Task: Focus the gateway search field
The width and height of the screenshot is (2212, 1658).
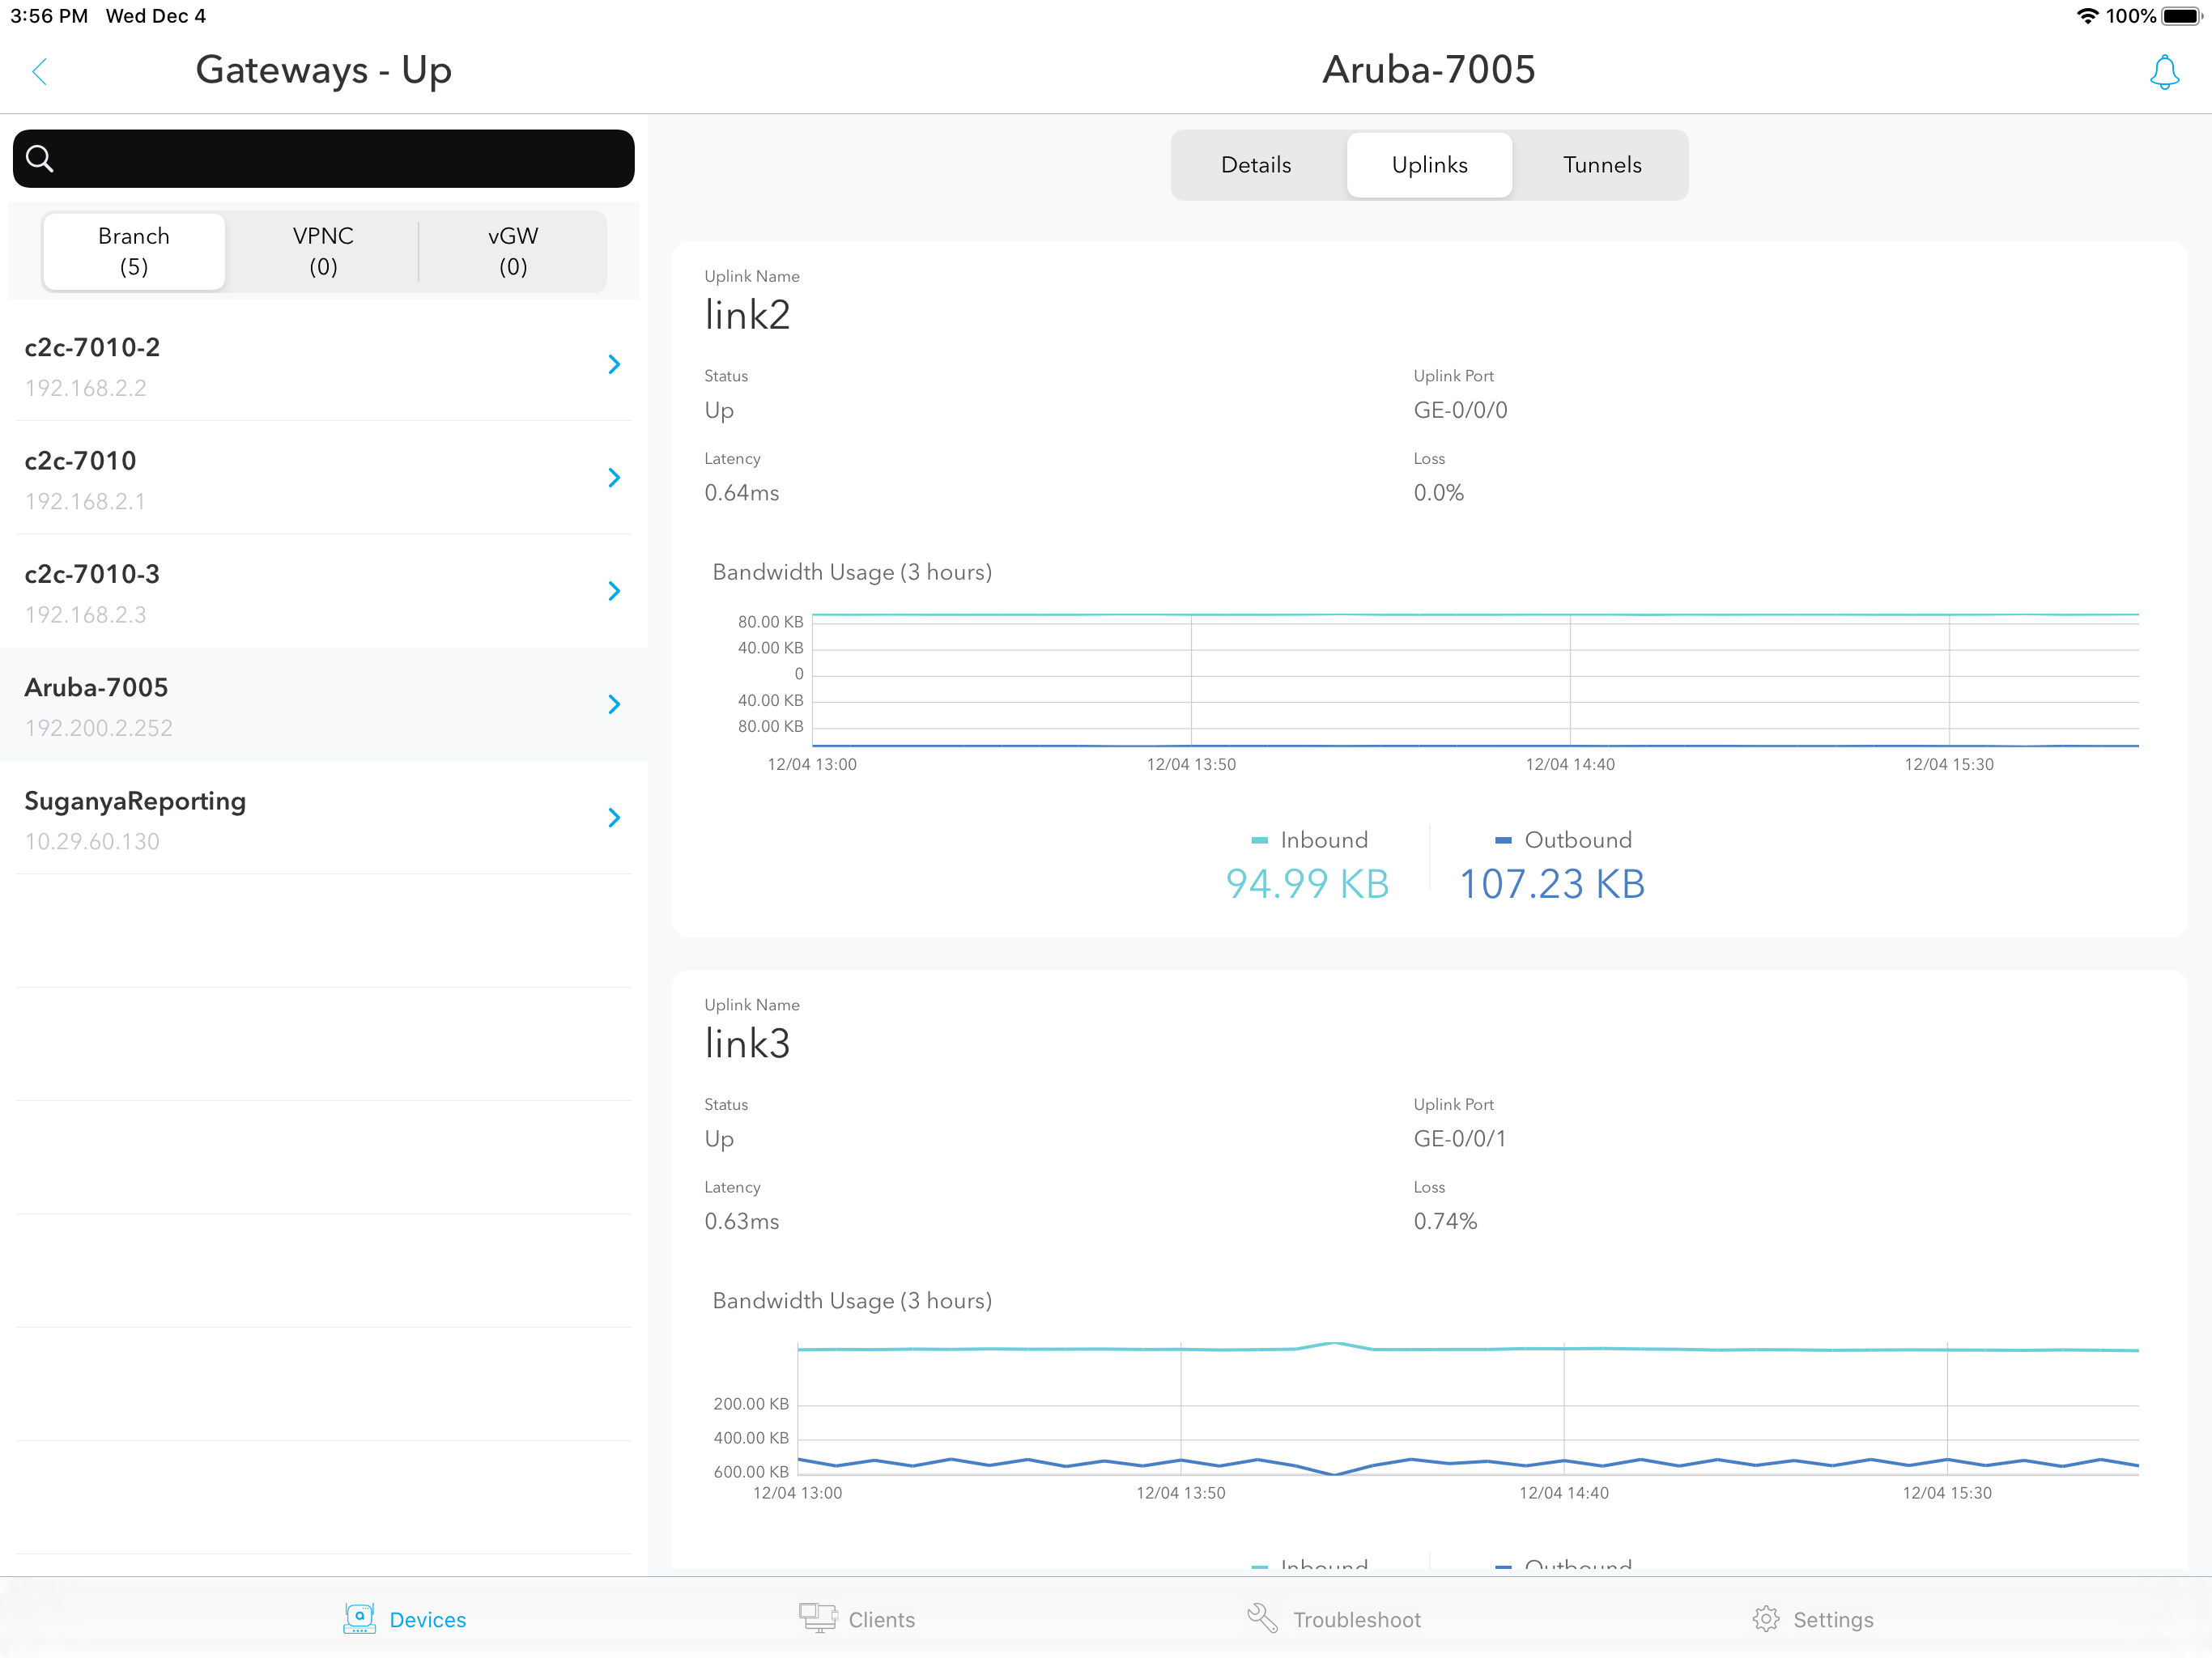Action: pos(323,158)
